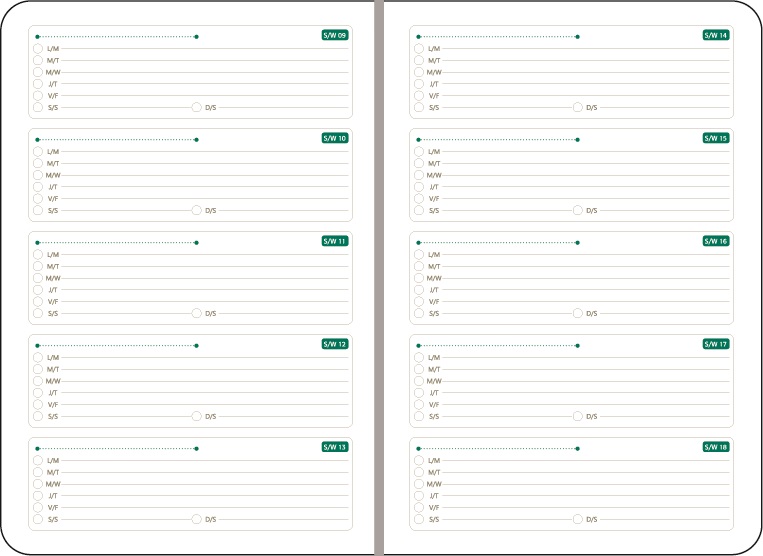Select the L/M label in week S/W 13
This screenshot has height=556, width=763.
tap(53, 461)
